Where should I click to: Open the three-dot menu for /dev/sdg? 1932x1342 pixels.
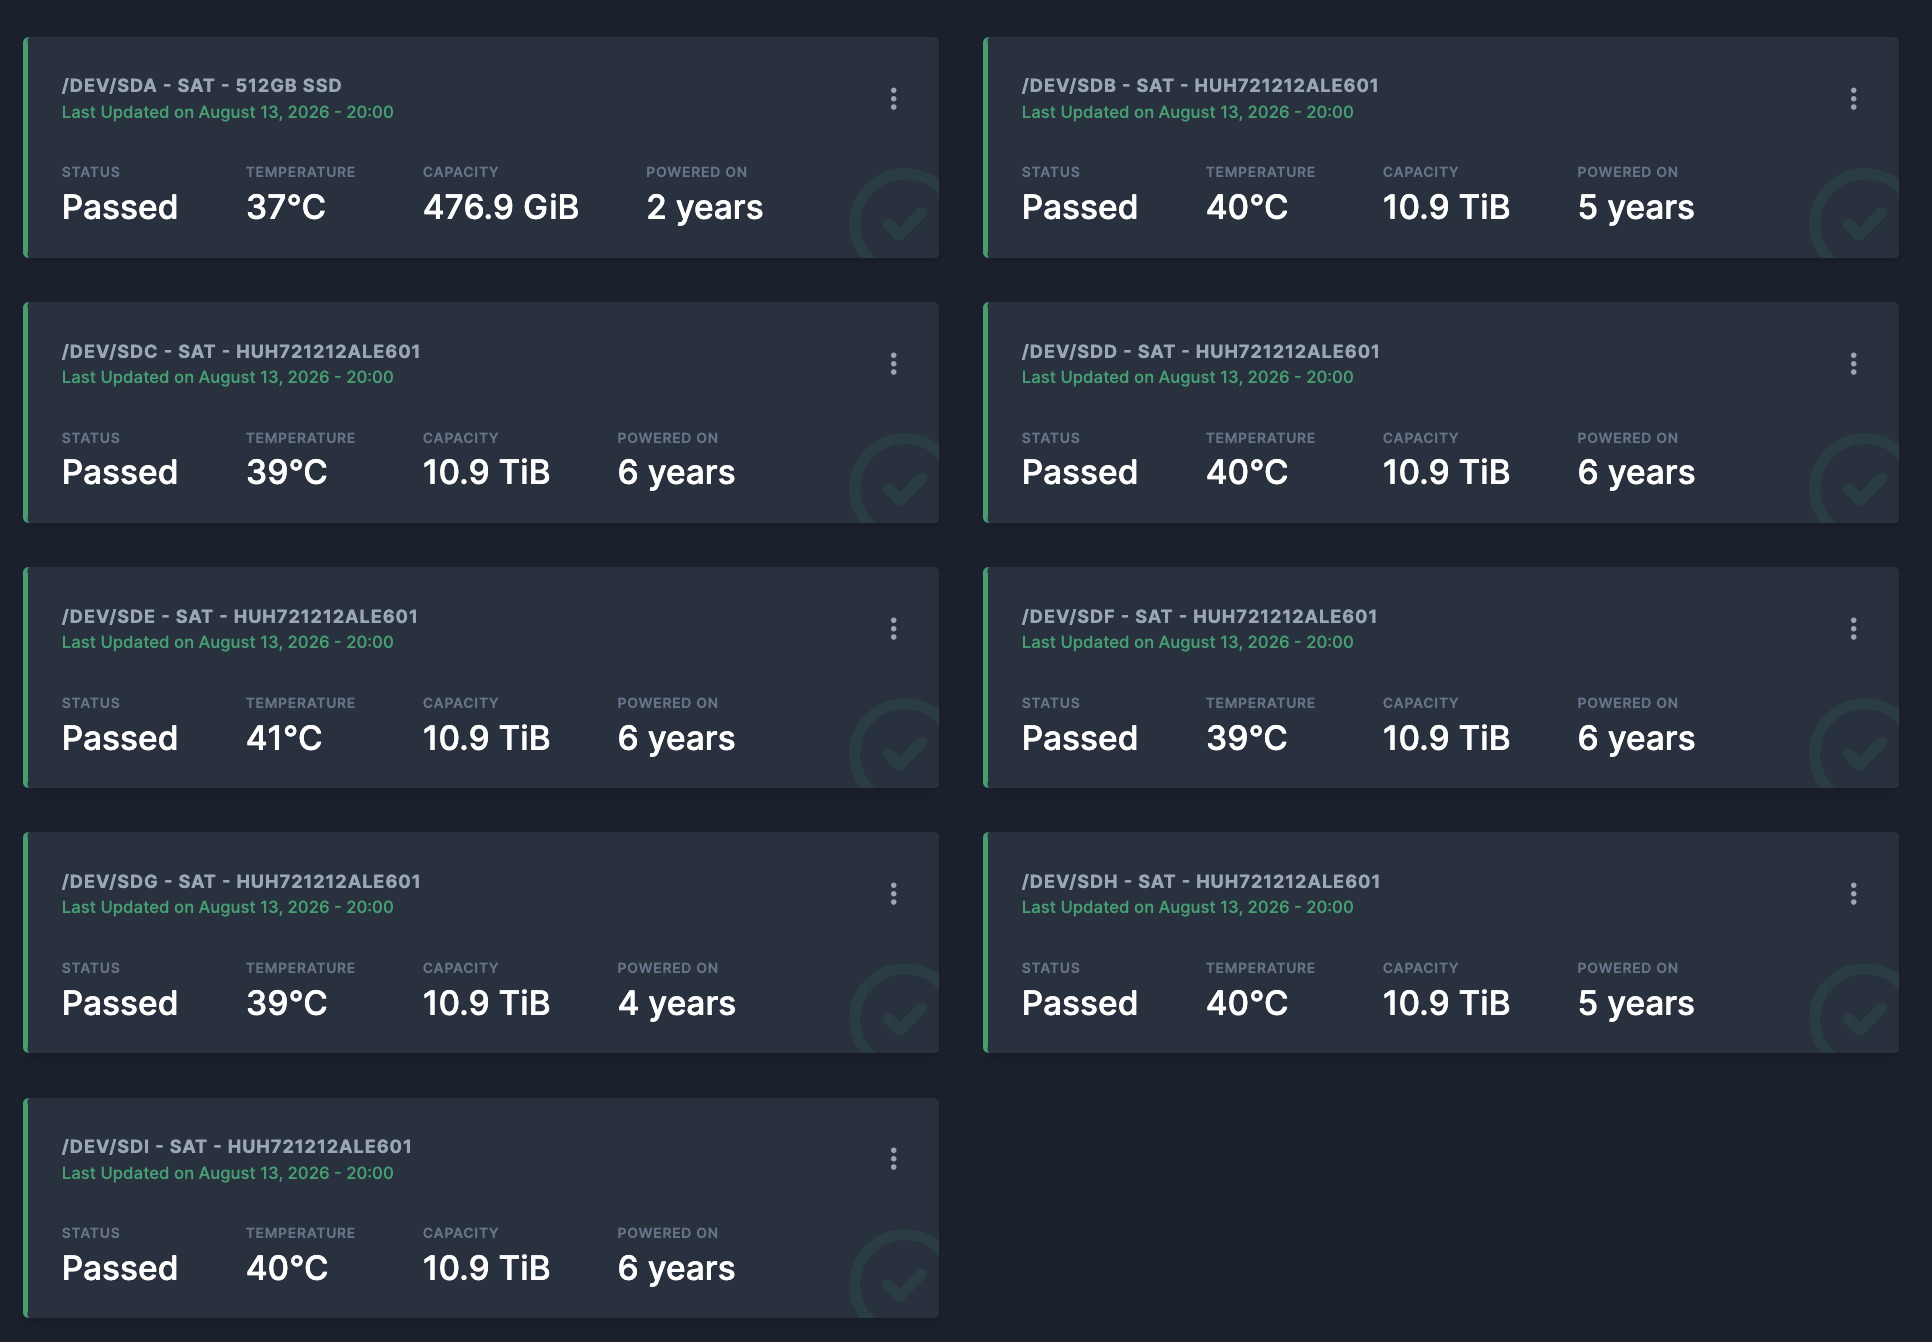point(893,894)
